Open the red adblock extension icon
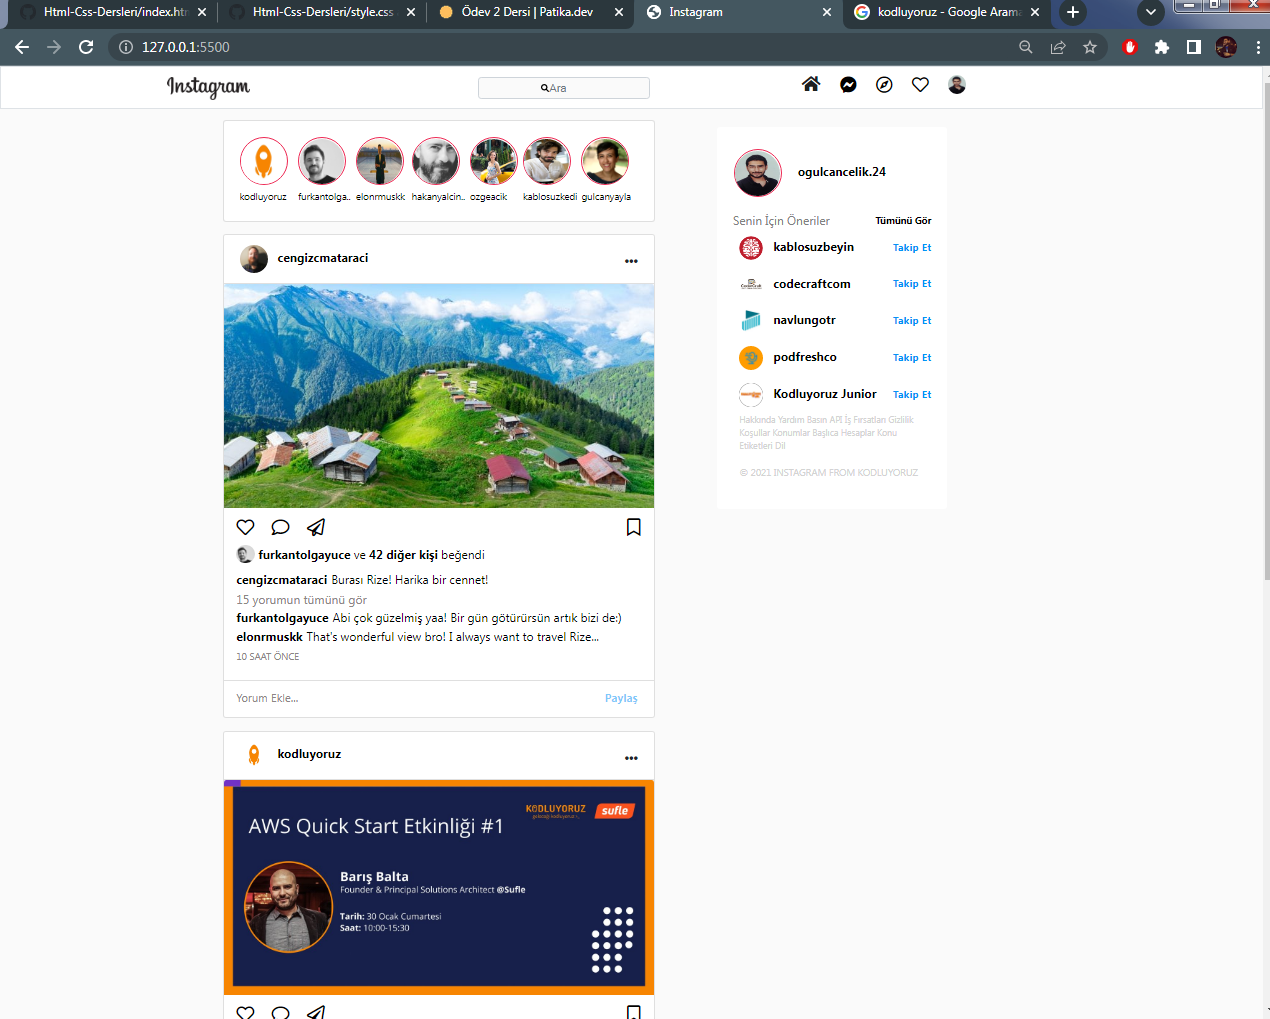The image size is (1270, 1019). [x=1130, y=47]
